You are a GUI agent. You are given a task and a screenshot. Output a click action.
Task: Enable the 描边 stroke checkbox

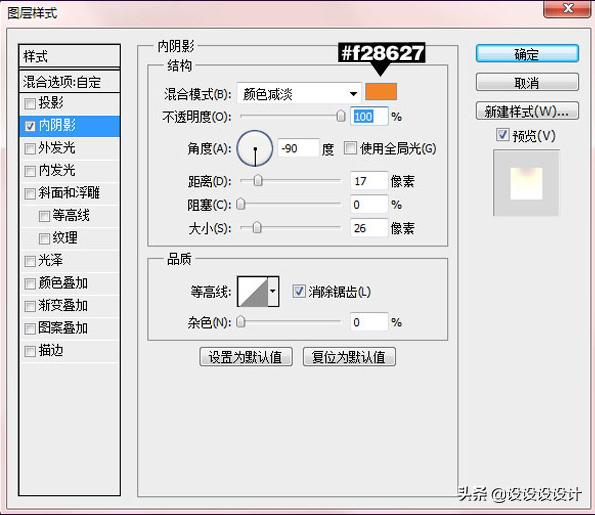tap(30, 351)
